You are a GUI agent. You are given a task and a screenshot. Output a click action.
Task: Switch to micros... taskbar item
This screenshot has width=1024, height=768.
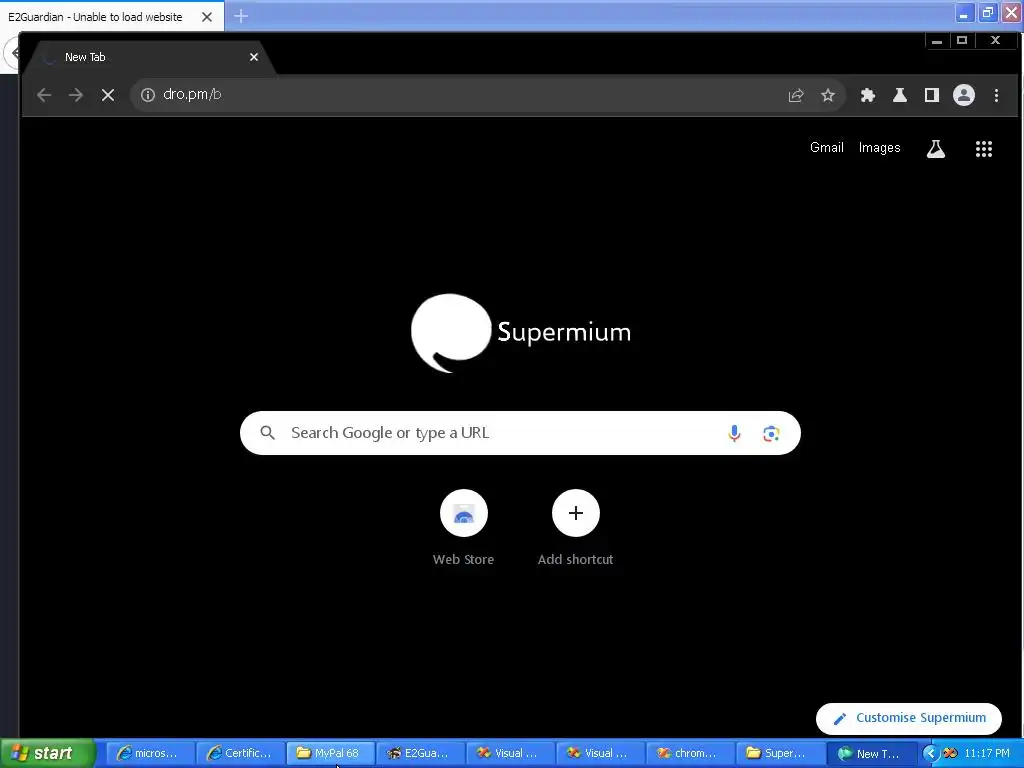150,753
